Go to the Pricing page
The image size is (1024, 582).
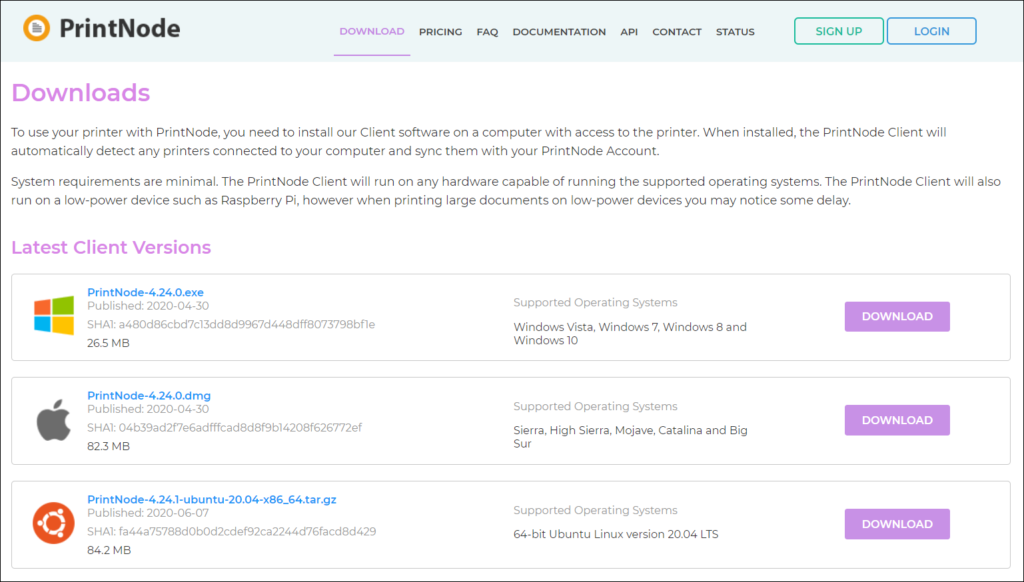point(441,31)
